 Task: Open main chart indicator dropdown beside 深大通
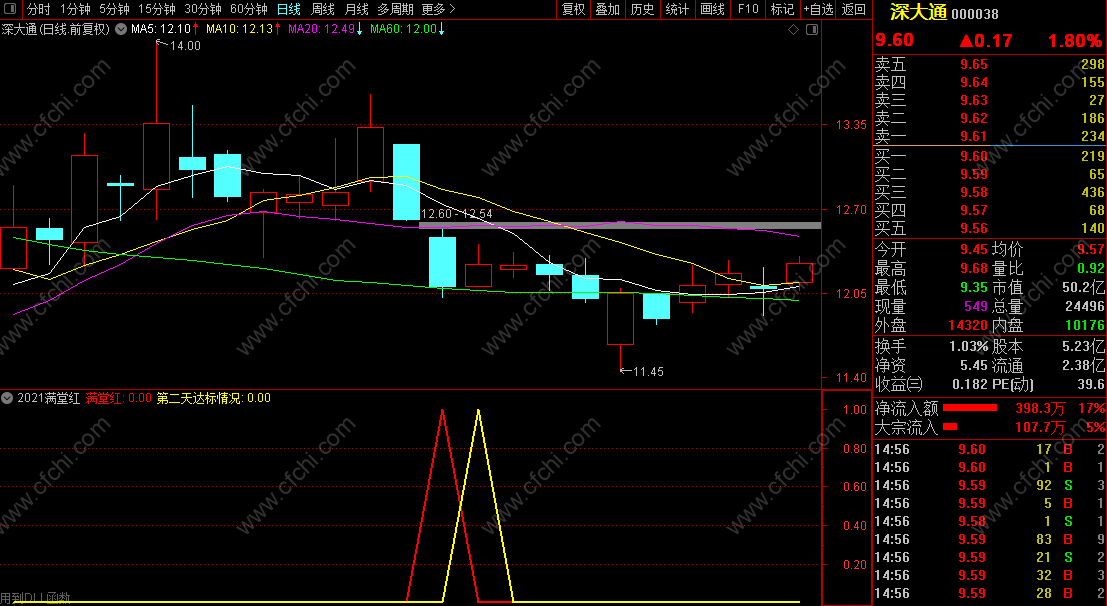tap(121, 30)
